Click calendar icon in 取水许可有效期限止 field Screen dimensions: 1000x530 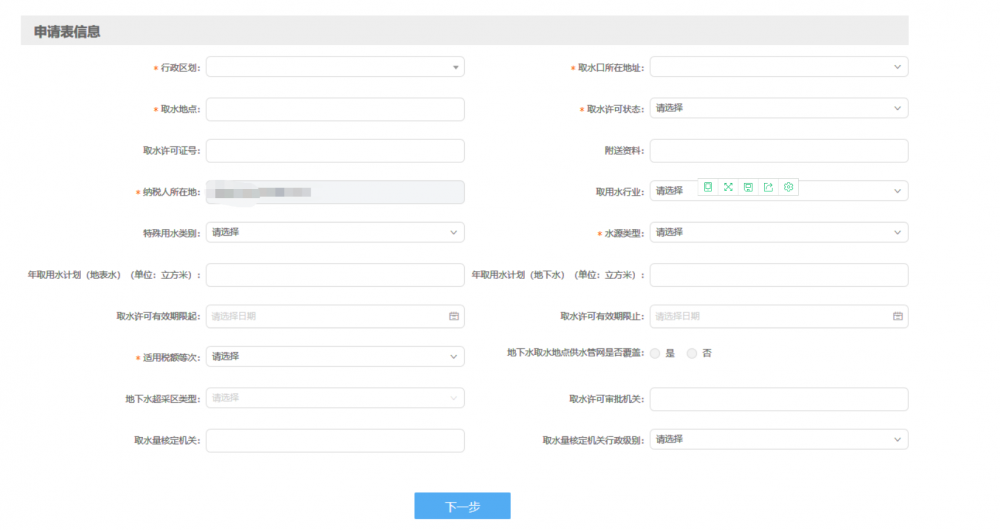click(897, 316)
